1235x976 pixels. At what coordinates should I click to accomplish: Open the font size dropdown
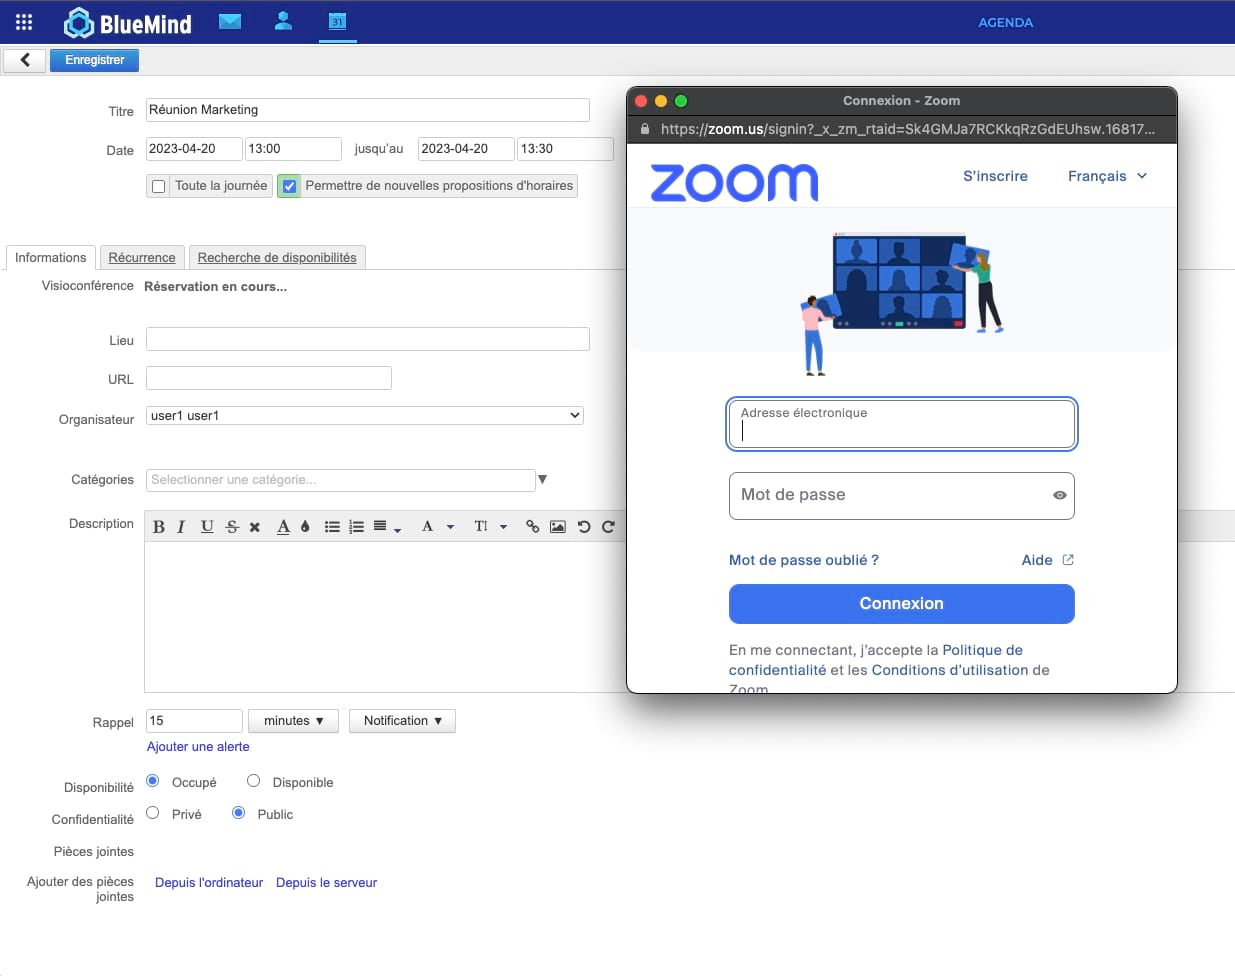491,527
